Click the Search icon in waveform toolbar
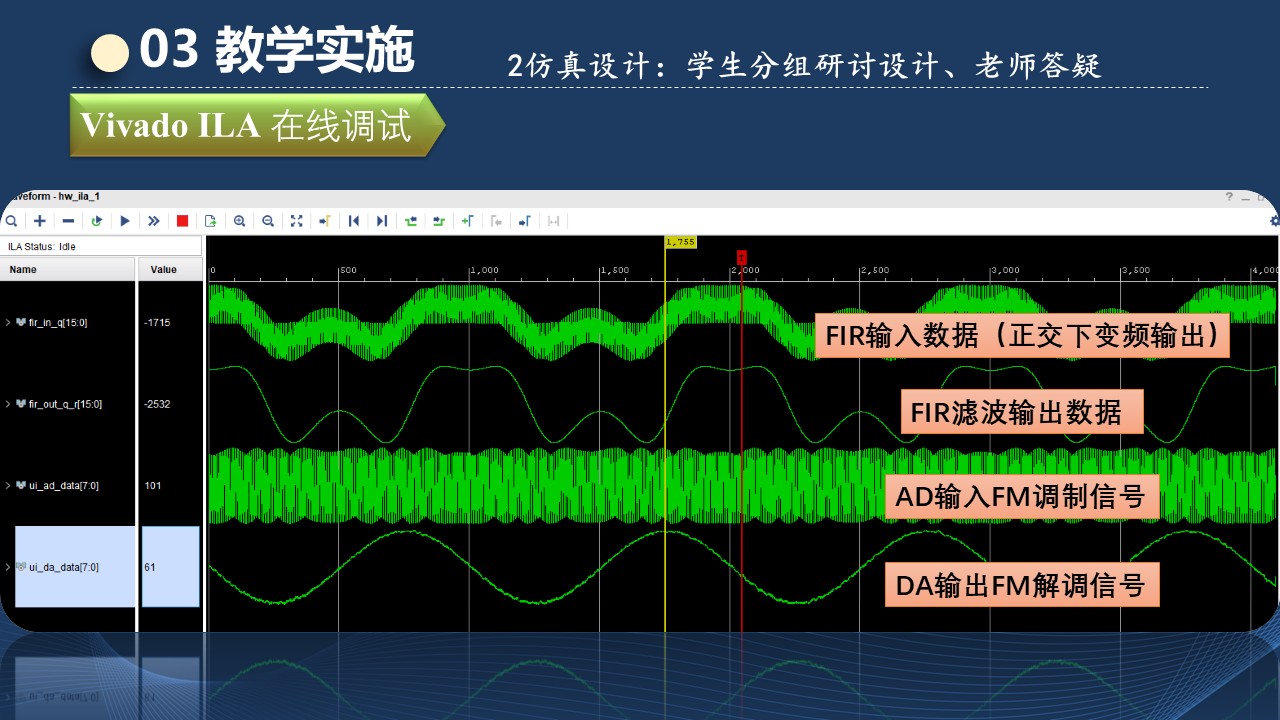The height and width of the screenshot is (720, 1280). pos(11,221)
